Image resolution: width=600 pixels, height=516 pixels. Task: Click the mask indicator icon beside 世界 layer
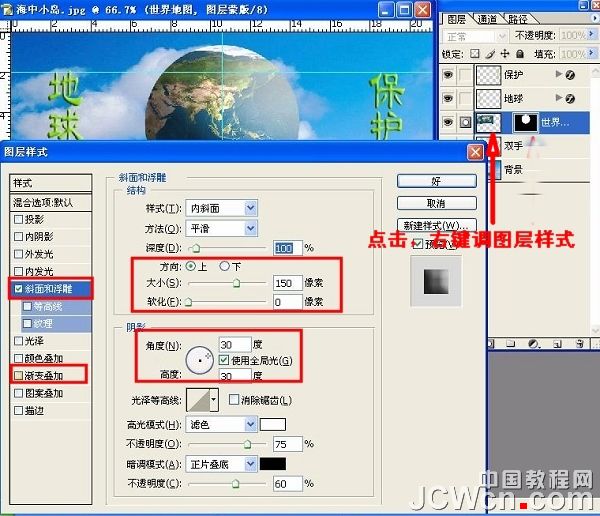tap(465, 122)
